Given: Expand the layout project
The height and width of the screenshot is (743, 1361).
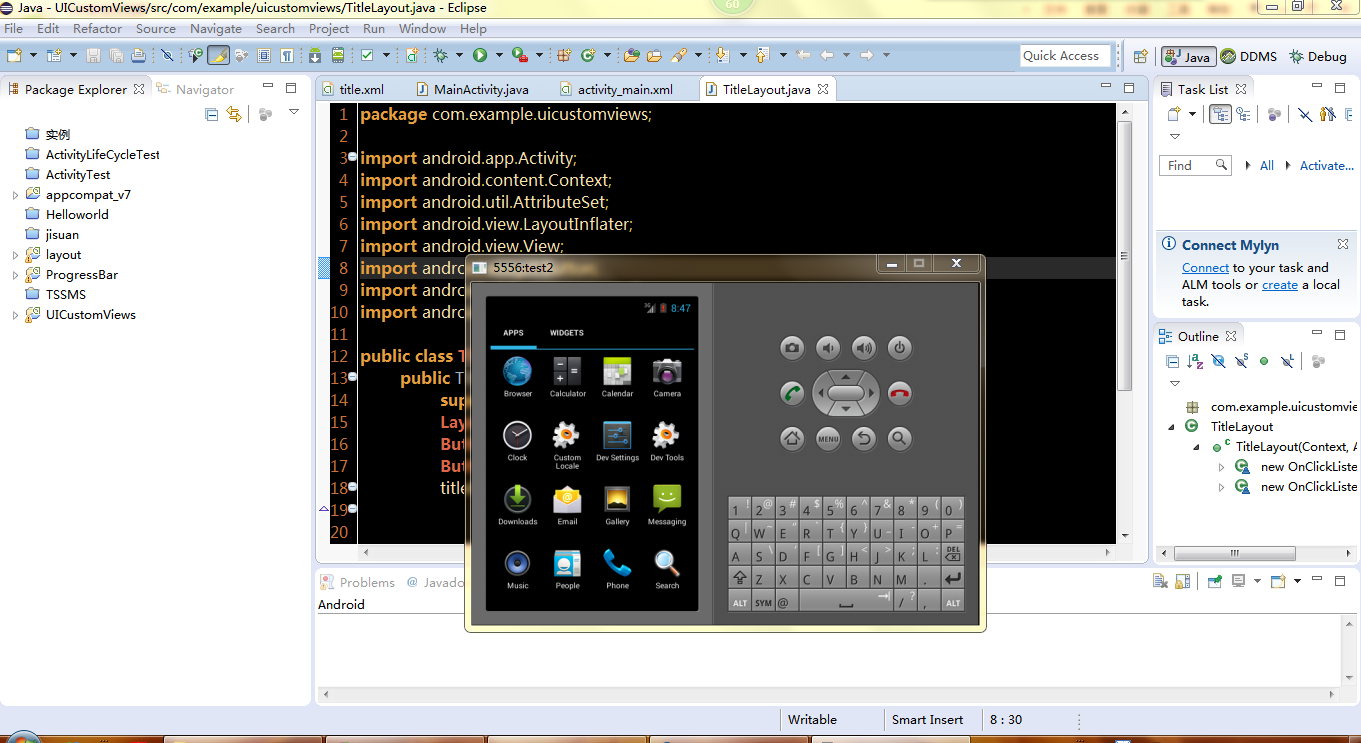Looking at the screenshot, I should tap(15, 255).
